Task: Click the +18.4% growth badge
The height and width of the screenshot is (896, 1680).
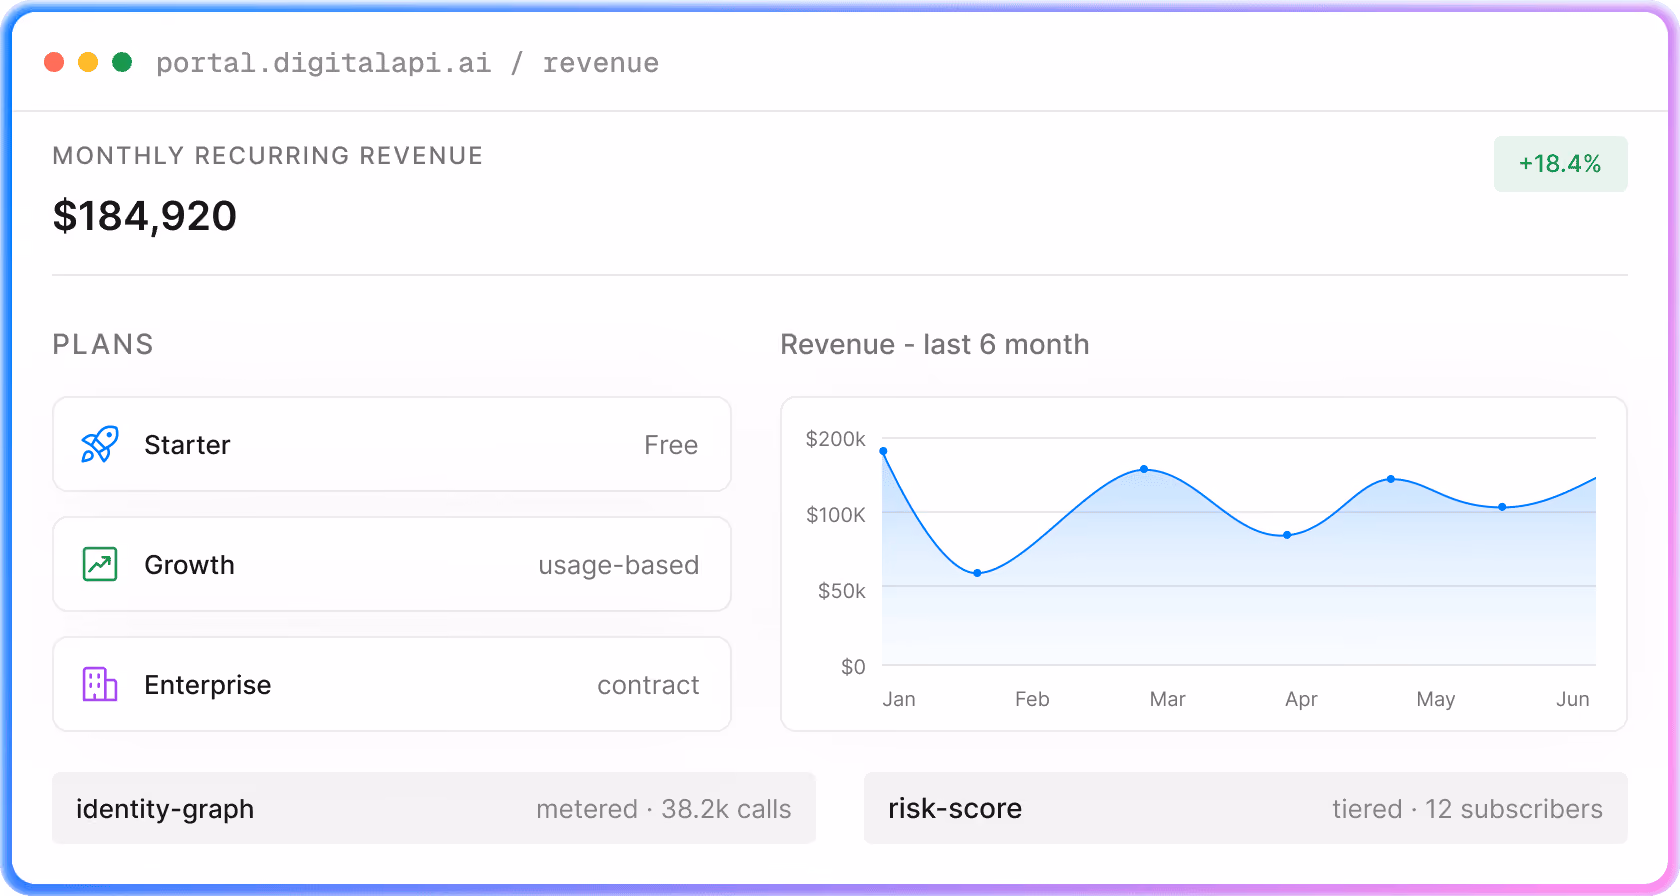Action: click(x=1560, y=164)
